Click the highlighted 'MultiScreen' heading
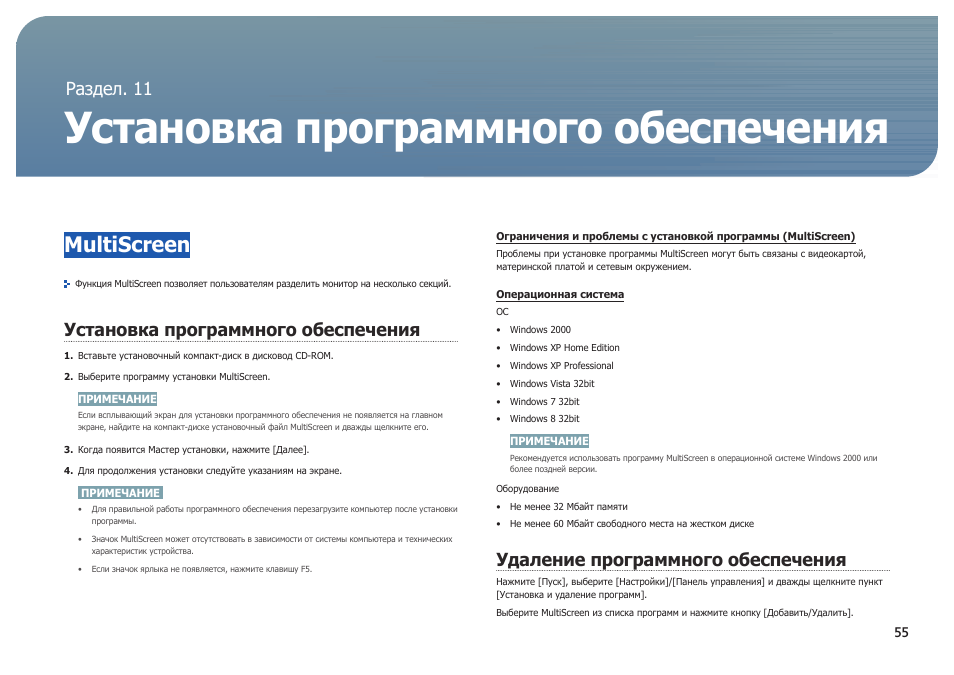This screenshot has height=675, width=954. coord(126,245)
